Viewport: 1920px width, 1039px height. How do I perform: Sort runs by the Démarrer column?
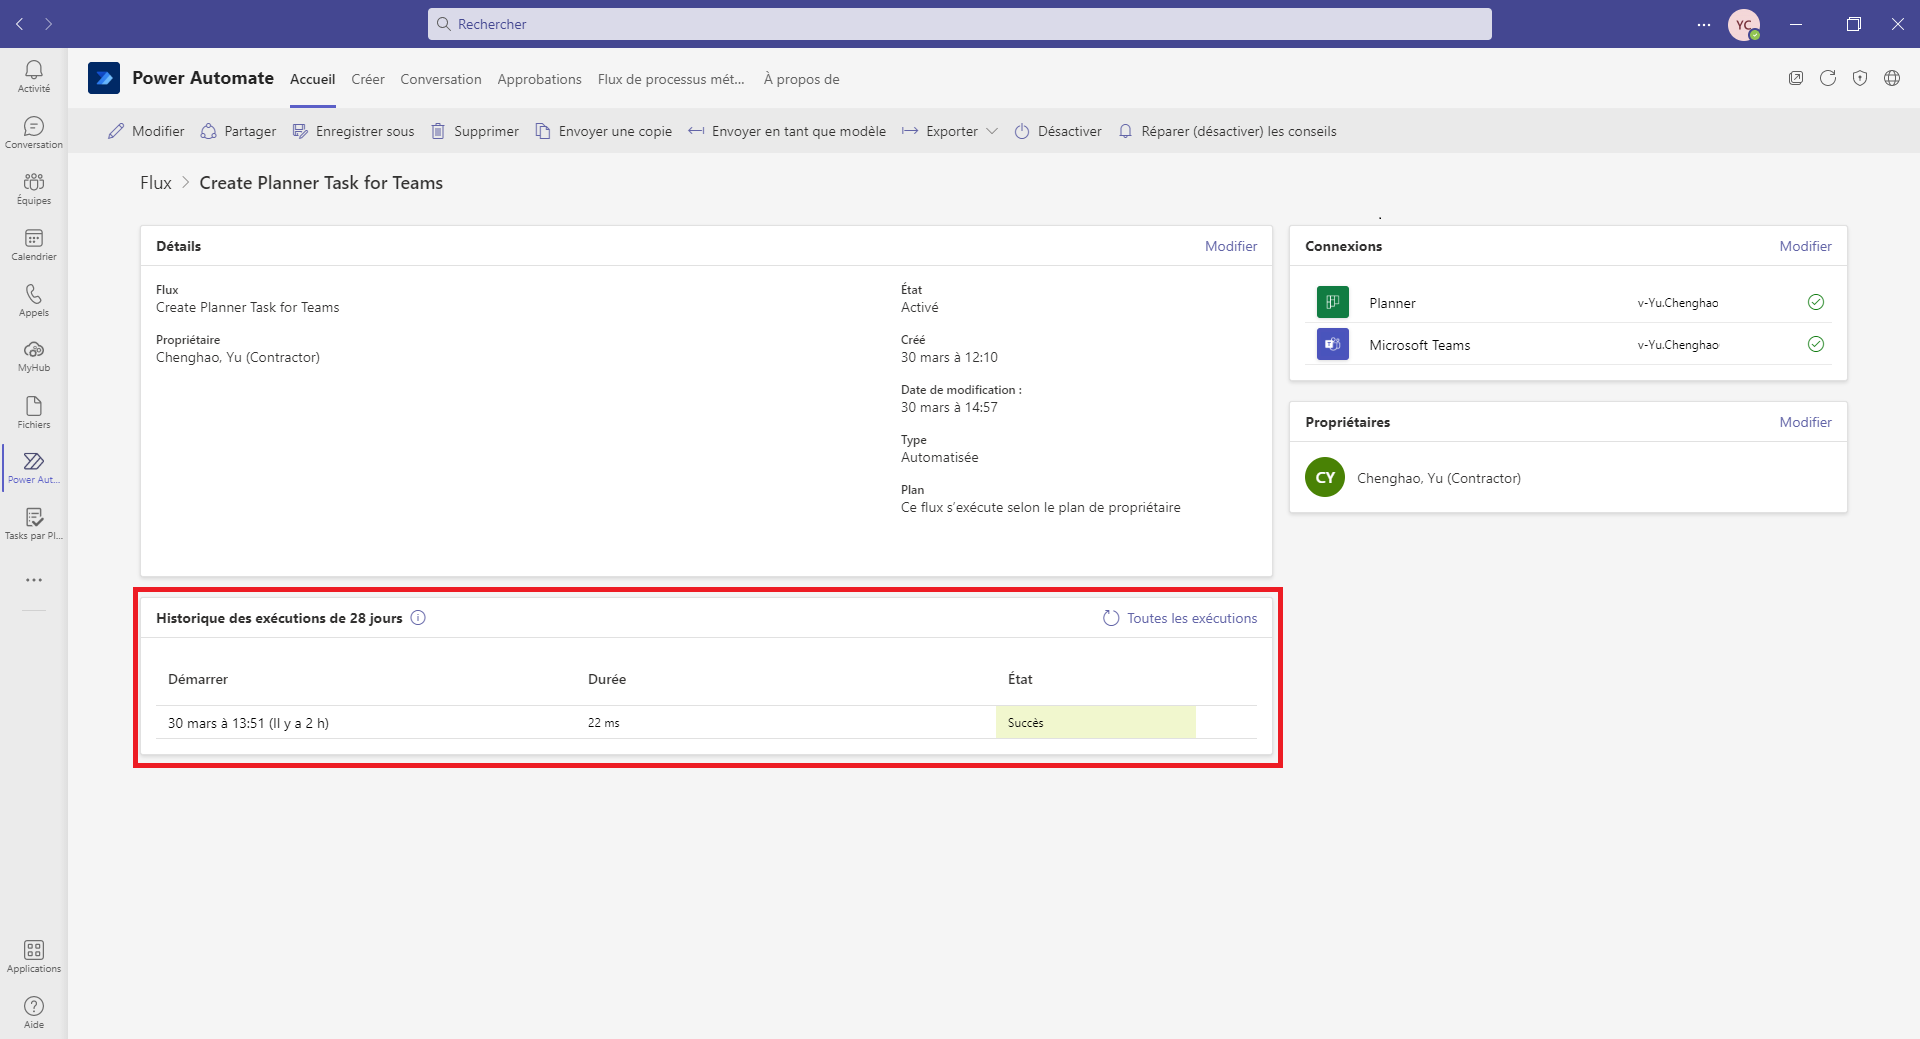coord(198,679)
